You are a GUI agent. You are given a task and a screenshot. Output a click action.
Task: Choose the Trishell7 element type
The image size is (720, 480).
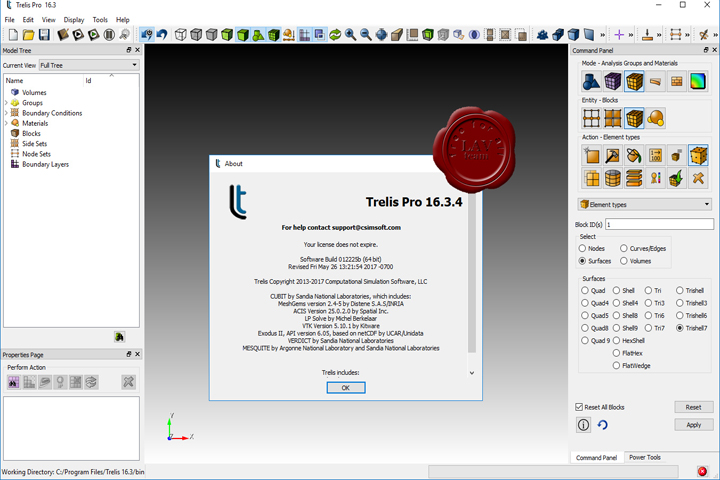tap(680, 328)
